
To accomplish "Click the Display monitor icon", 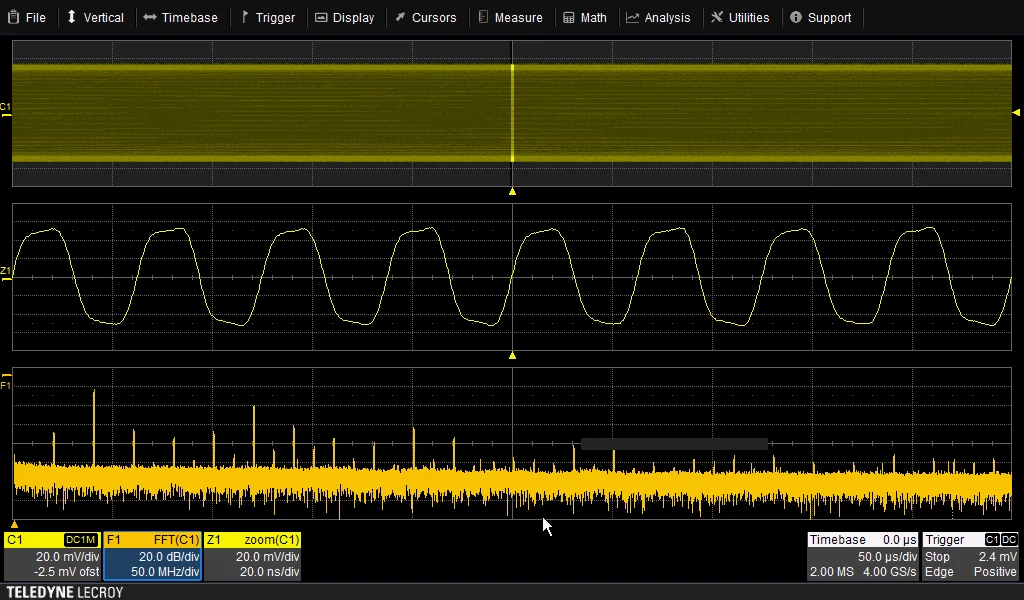I will (x=321, y=17).
